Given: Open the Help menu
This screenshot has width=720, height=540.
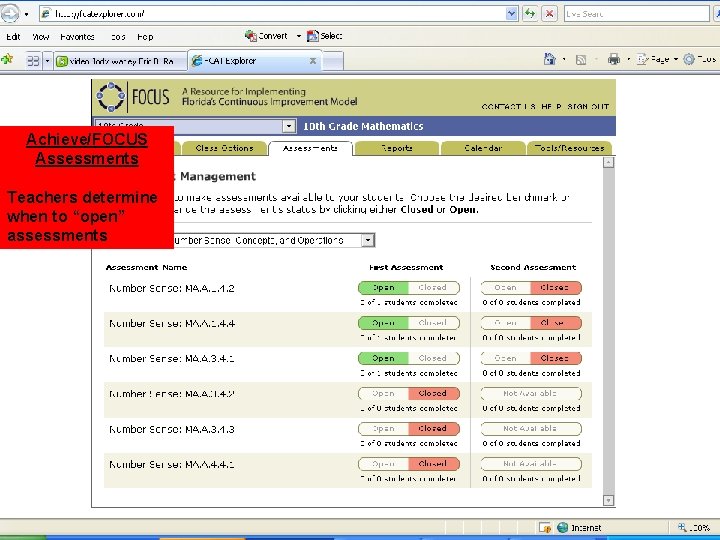Looking at the screenshot, I should click(x=145, y=37).
